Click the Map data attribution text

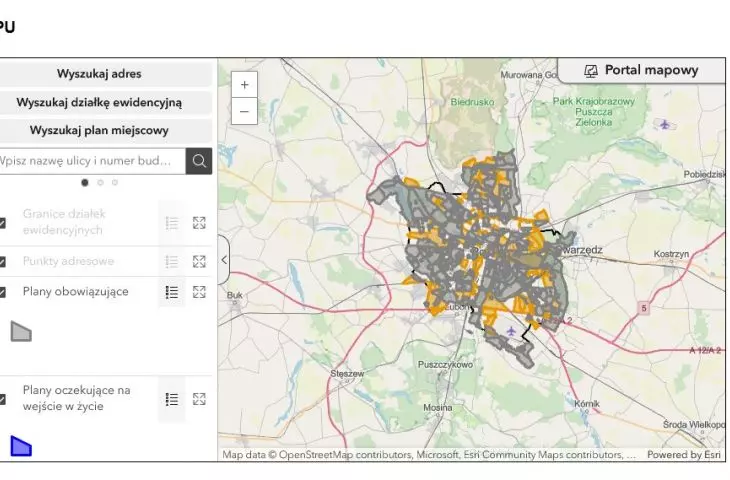coord(429,455)
